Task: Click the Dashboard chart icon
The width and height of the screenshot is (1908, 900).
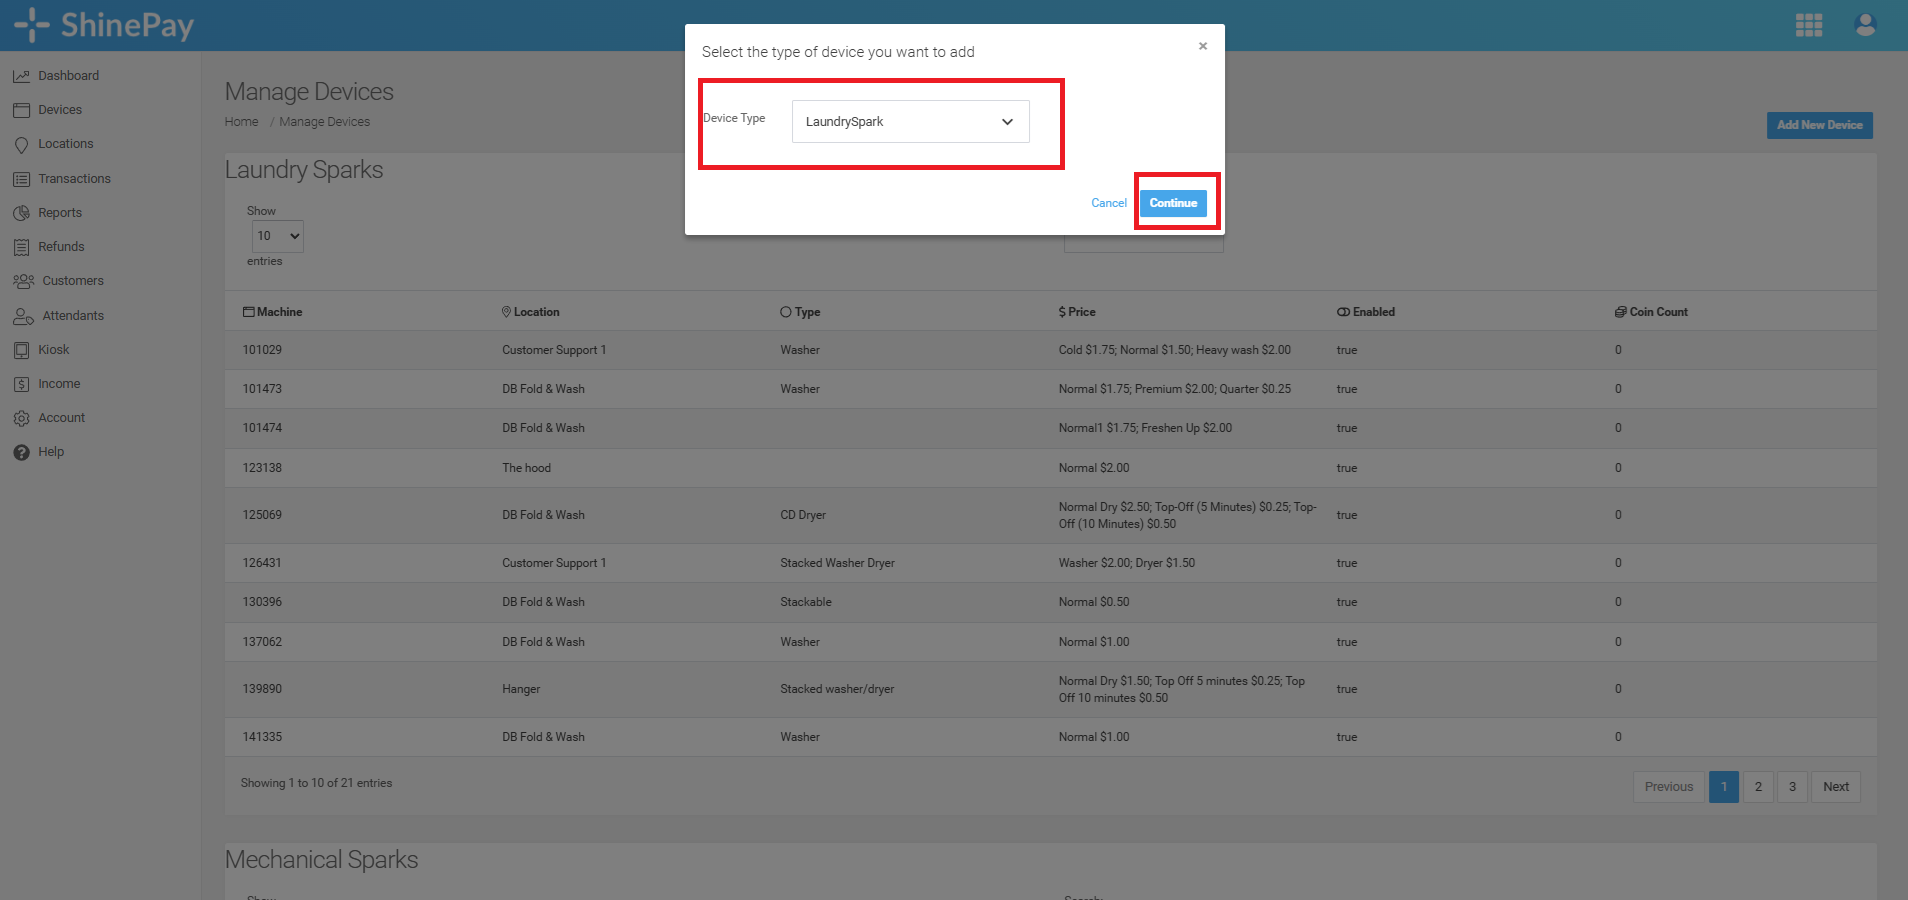Action: click(21, 76)
